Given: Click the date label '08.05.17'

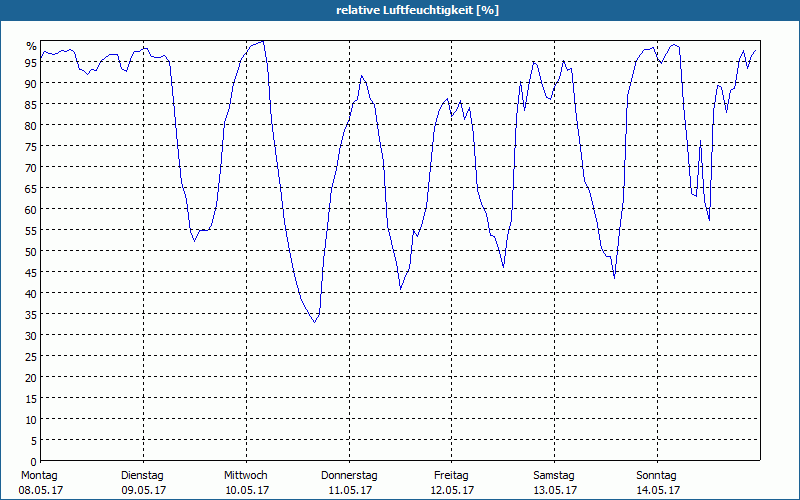Looking at the screenshot, I should coord(41,490).
